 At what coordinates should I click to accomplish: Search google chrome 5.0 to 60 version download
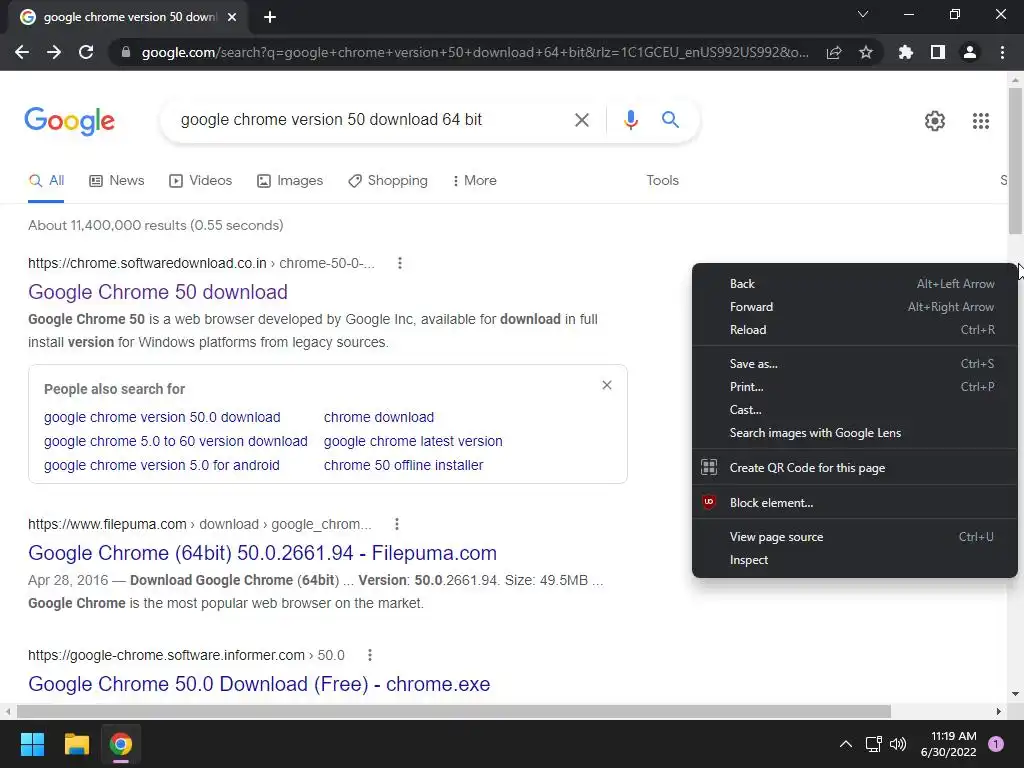[x=176, y=441]
